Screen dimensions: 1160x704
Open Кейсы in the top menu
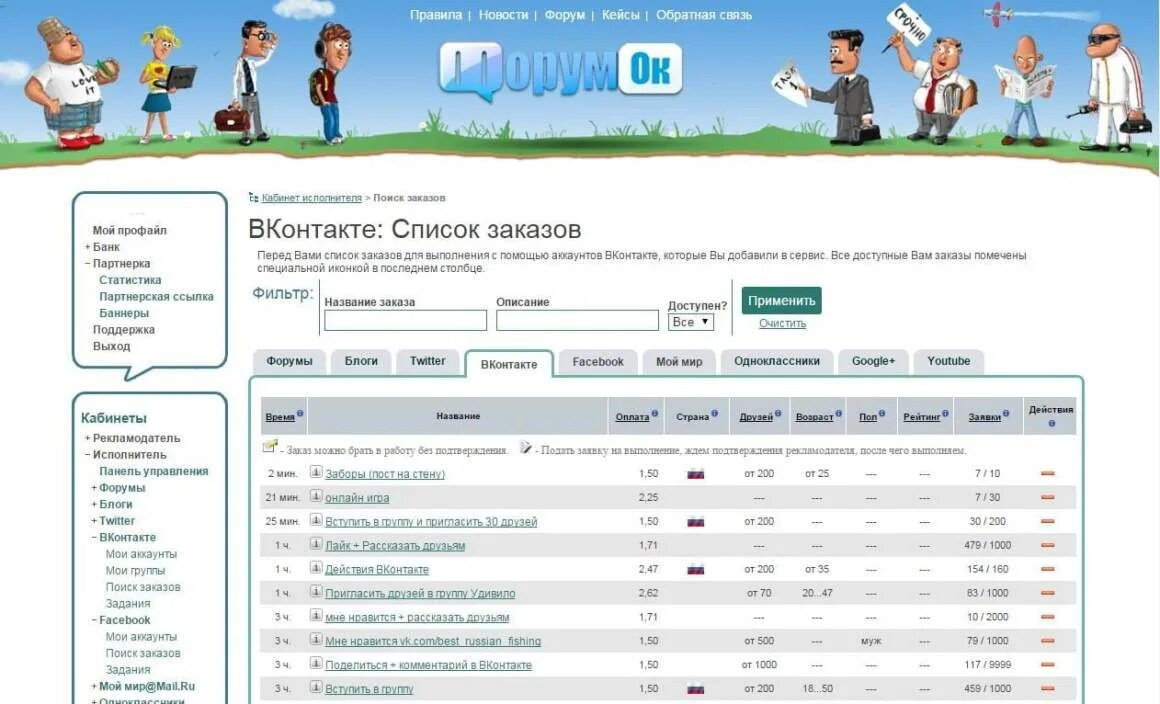[x=620, y=15]
